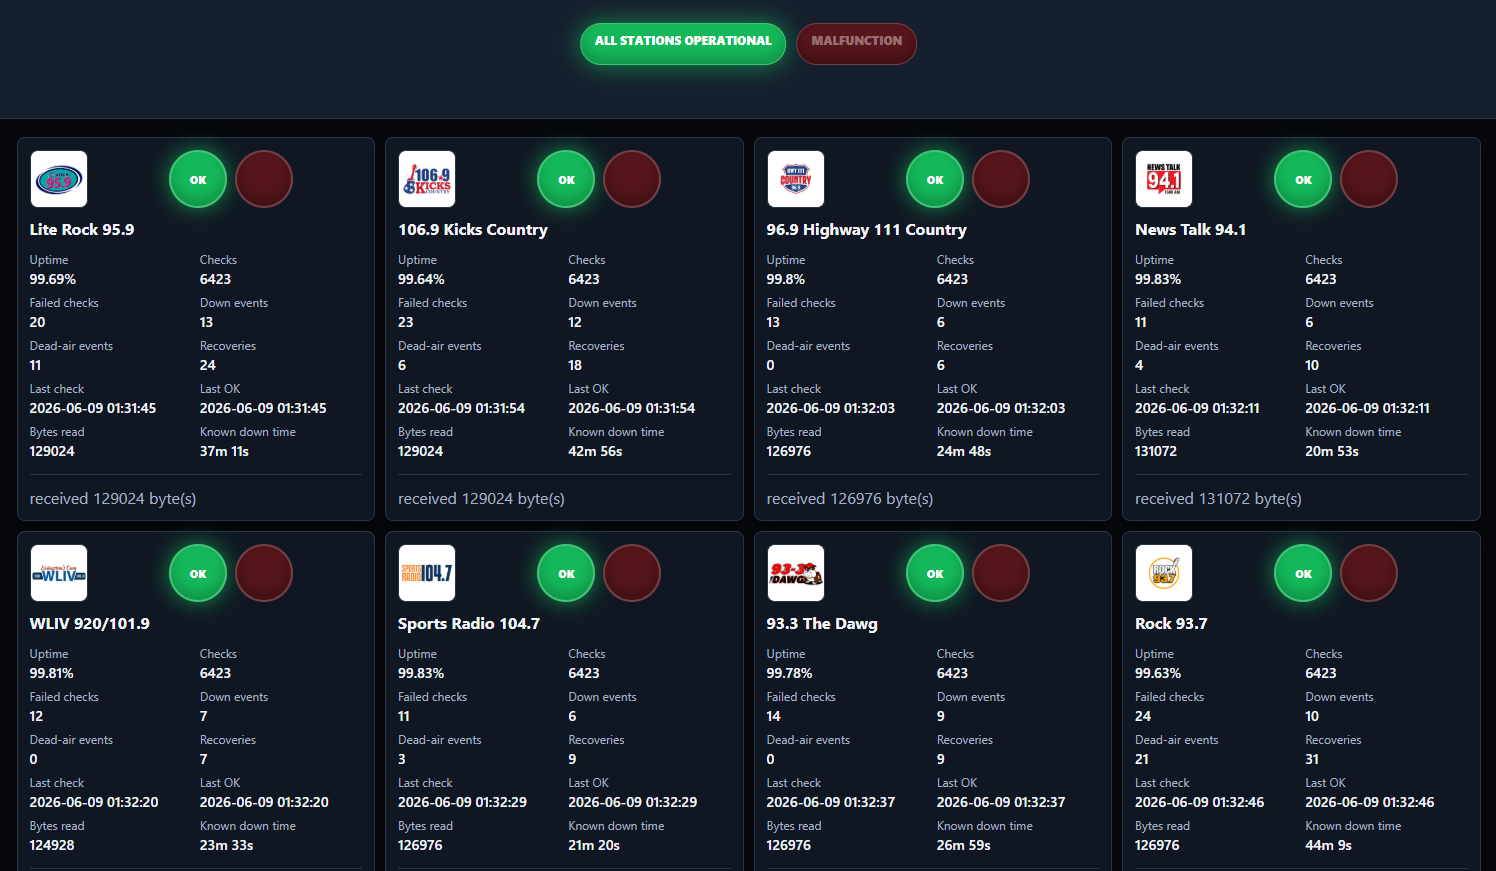This screenshot has width=1496, height=871.
Task: Click green OK indicator for Sports Radio 104.7
Action: pos(566,573)
